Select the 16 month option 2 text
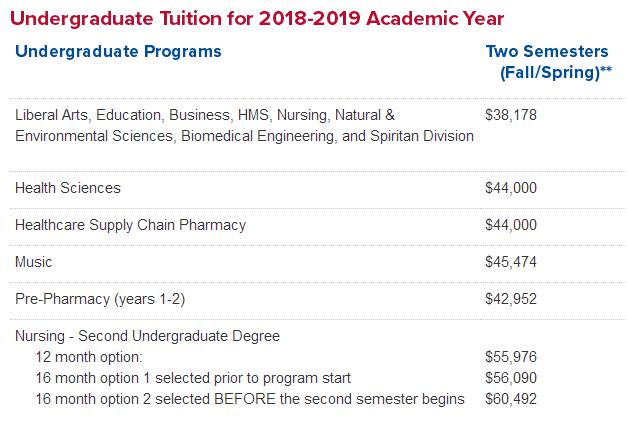Viewport: 627px width, 421px height. (250, 399)
